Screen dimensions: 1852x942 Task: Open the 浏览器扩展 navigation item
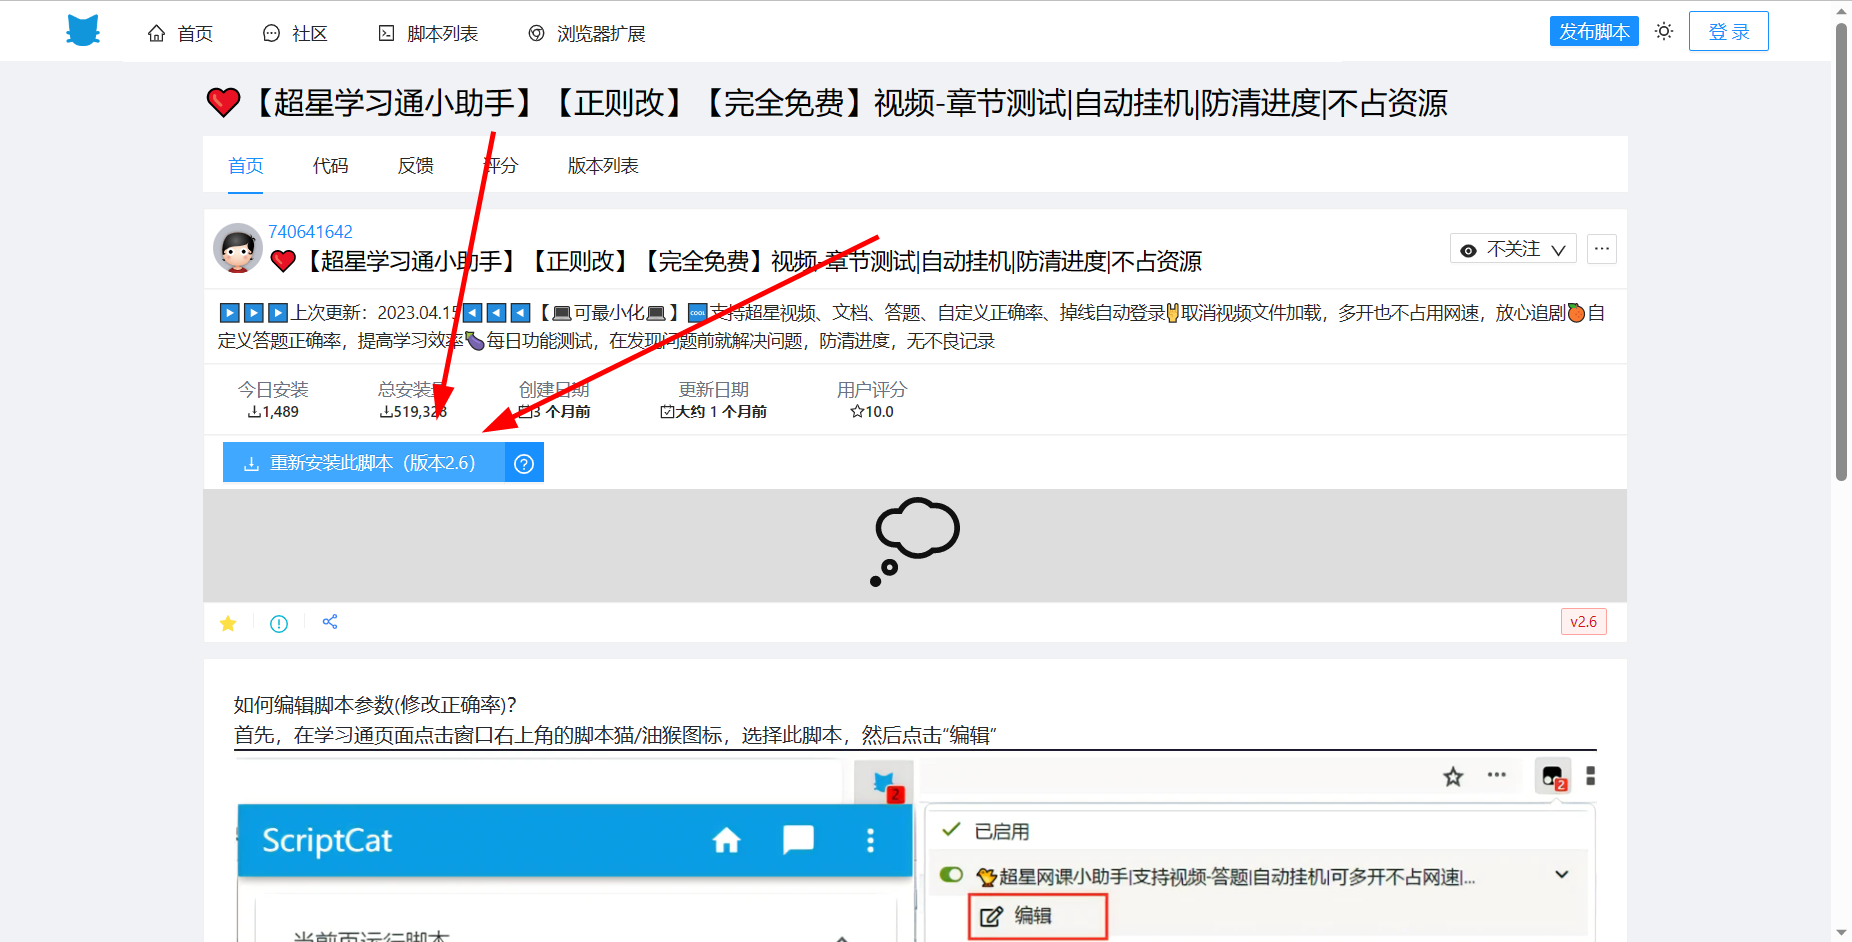[x=586, y=33]
